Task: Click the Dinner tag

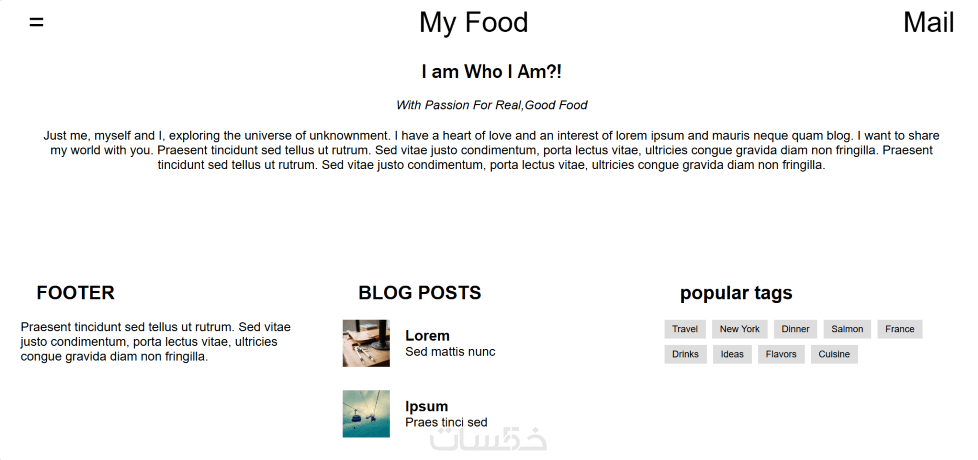Action: pyautogui.click(x=796, y=329)
